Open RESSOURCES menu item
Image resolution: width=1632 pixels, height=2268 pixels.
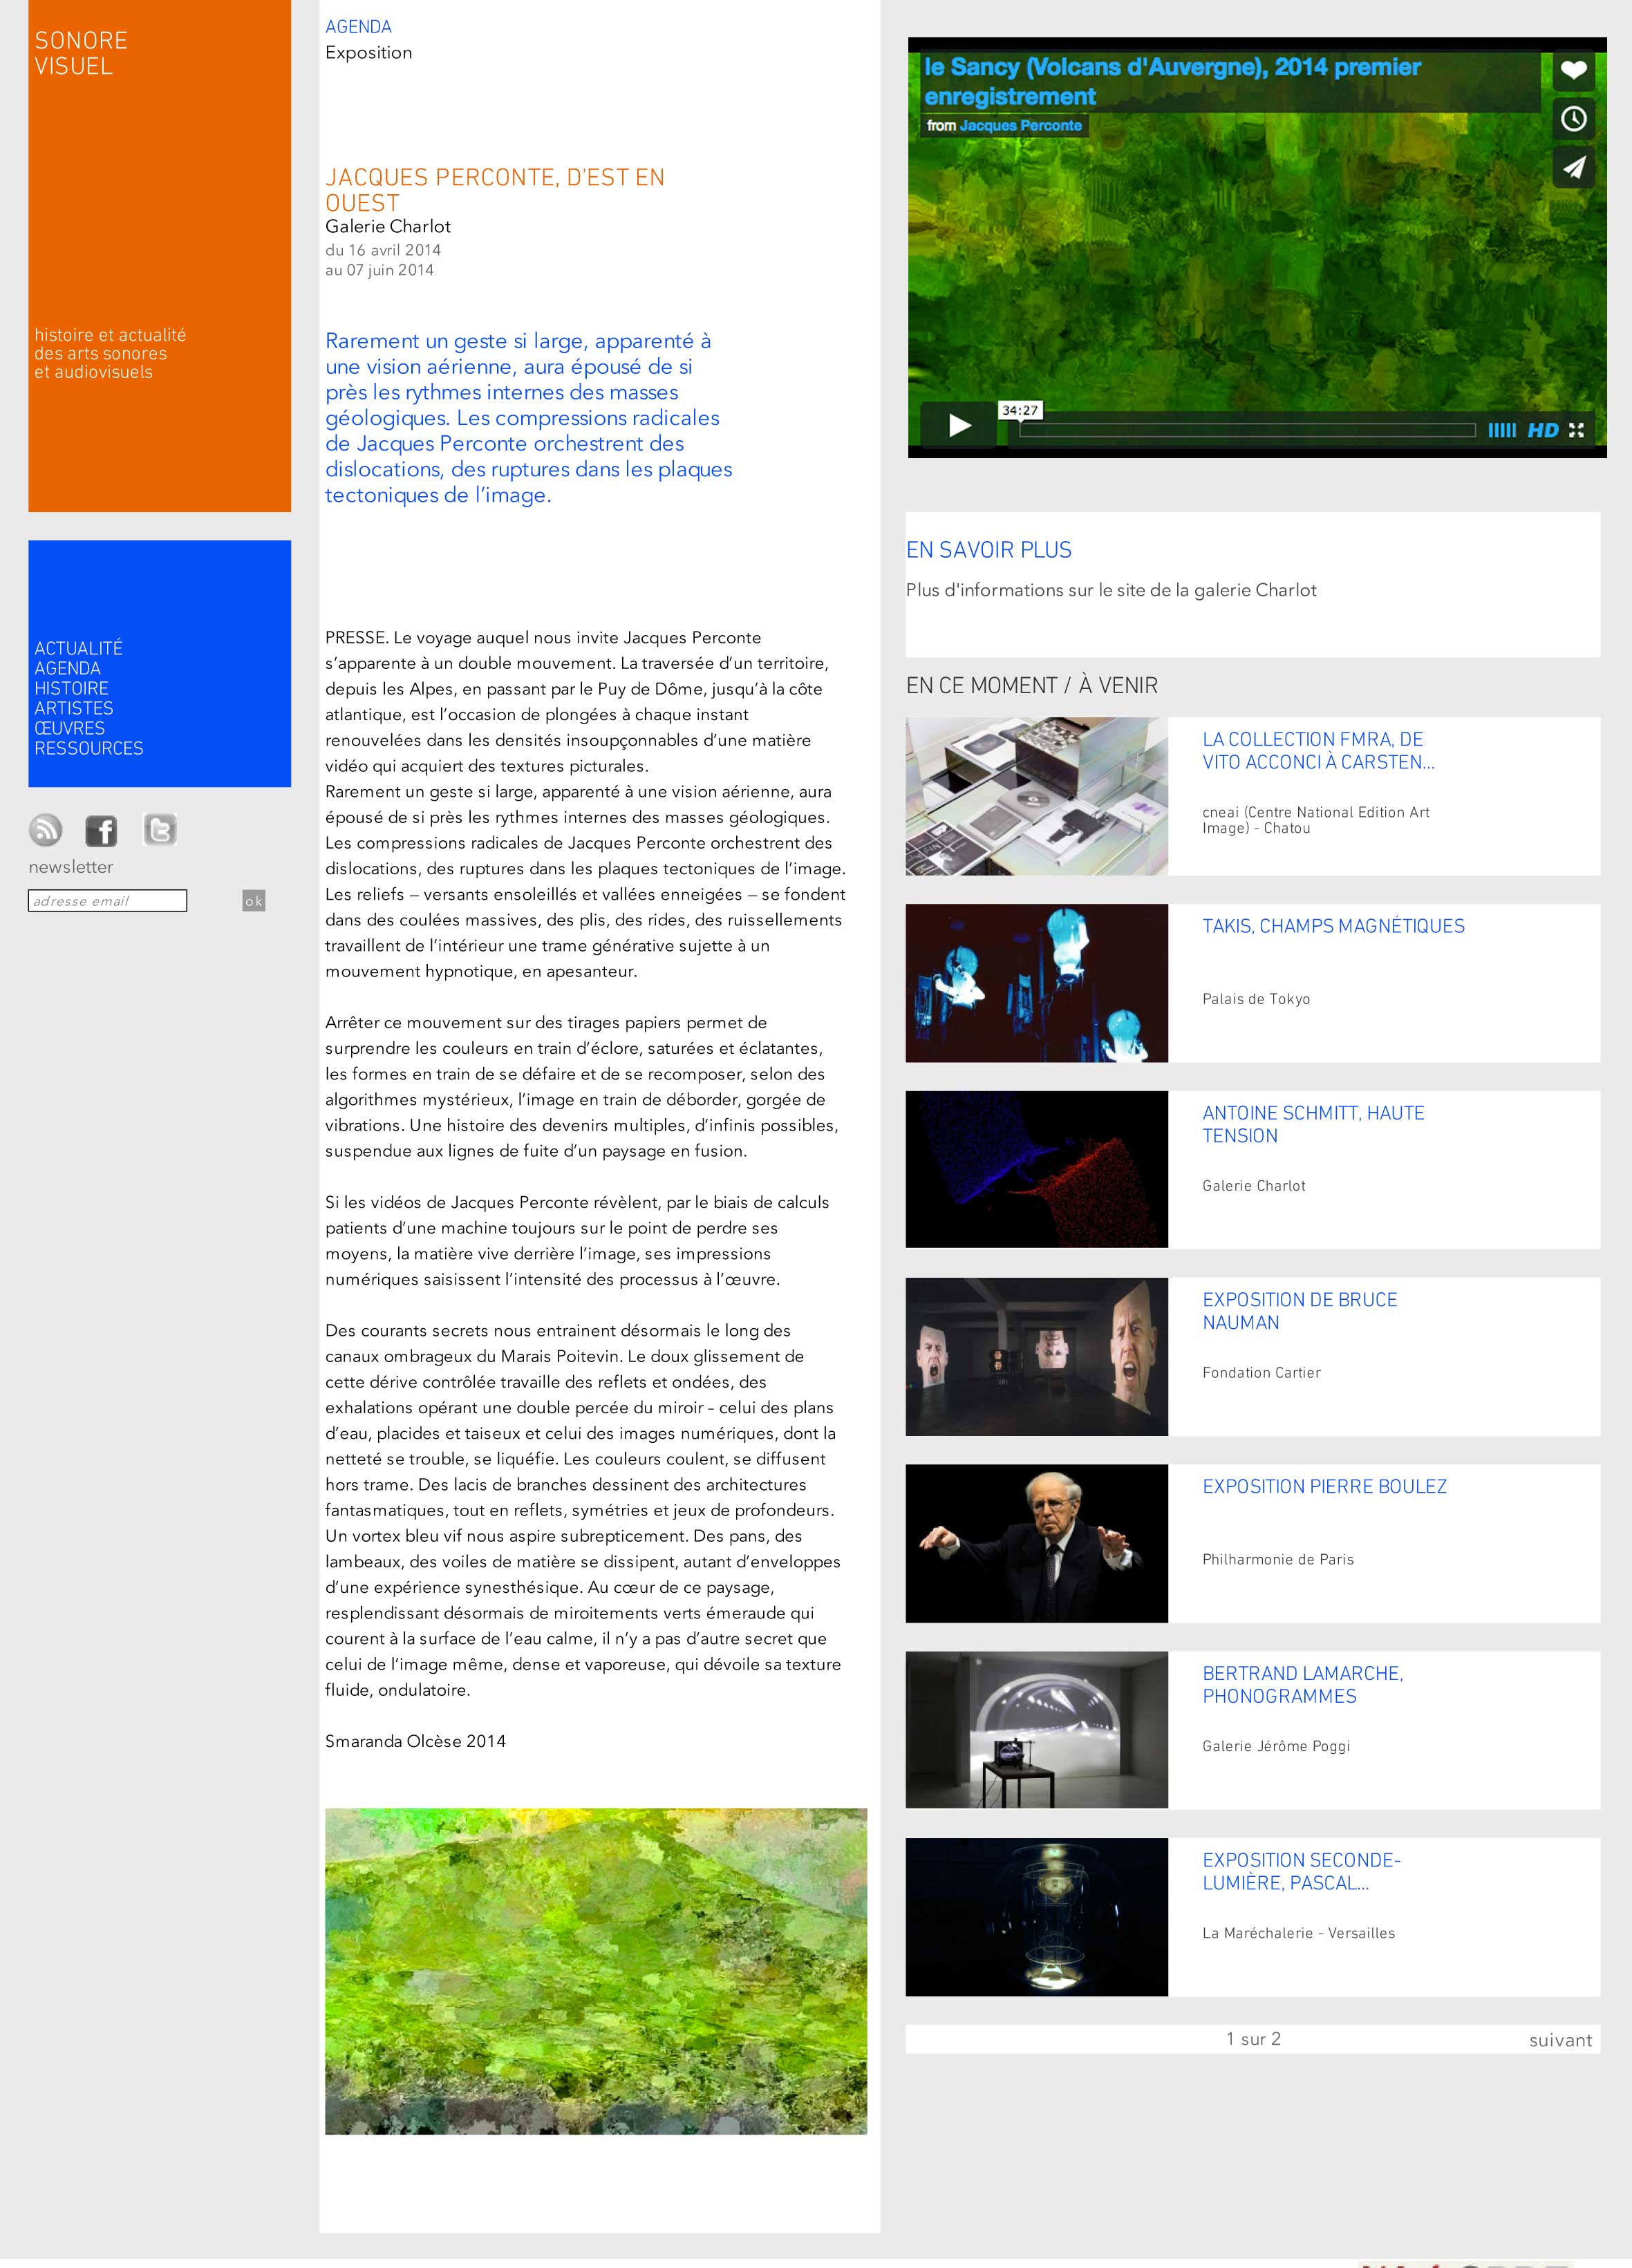click(x=89, y=748)
